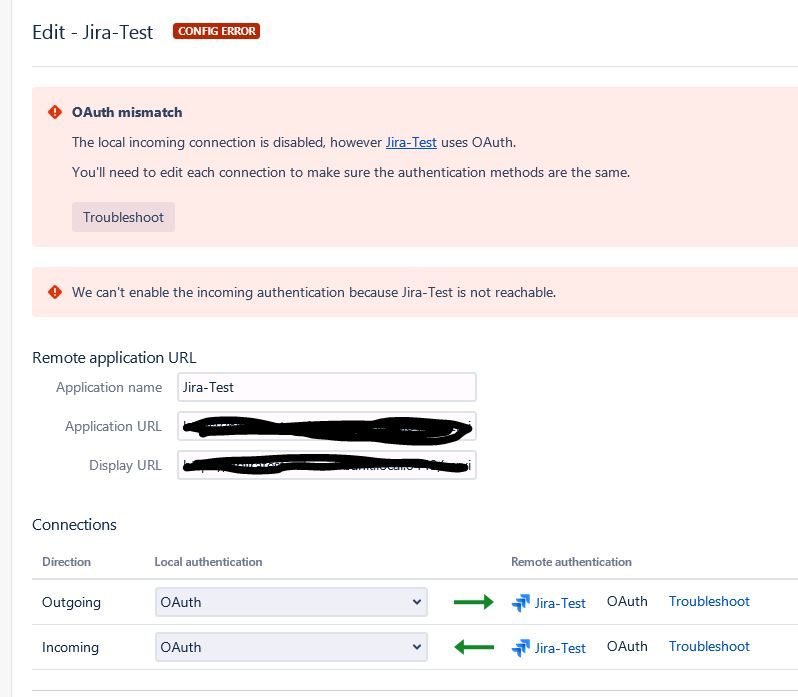Click the 'Outgoing' direction cell
This screenshot has width=798, height=697.
coord(71,602)
